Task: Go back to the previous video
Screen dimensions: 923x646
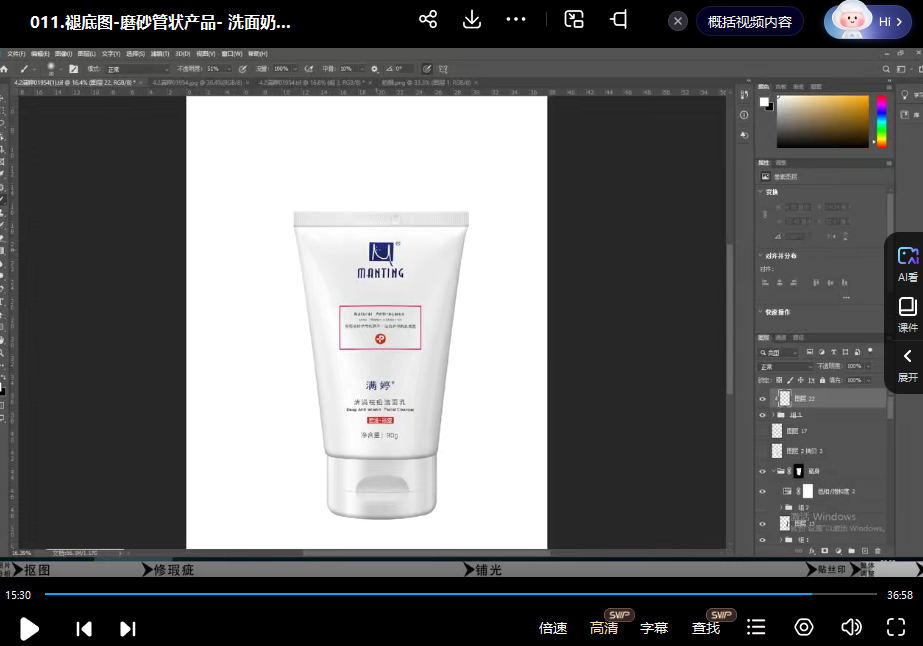Action: 84,628
